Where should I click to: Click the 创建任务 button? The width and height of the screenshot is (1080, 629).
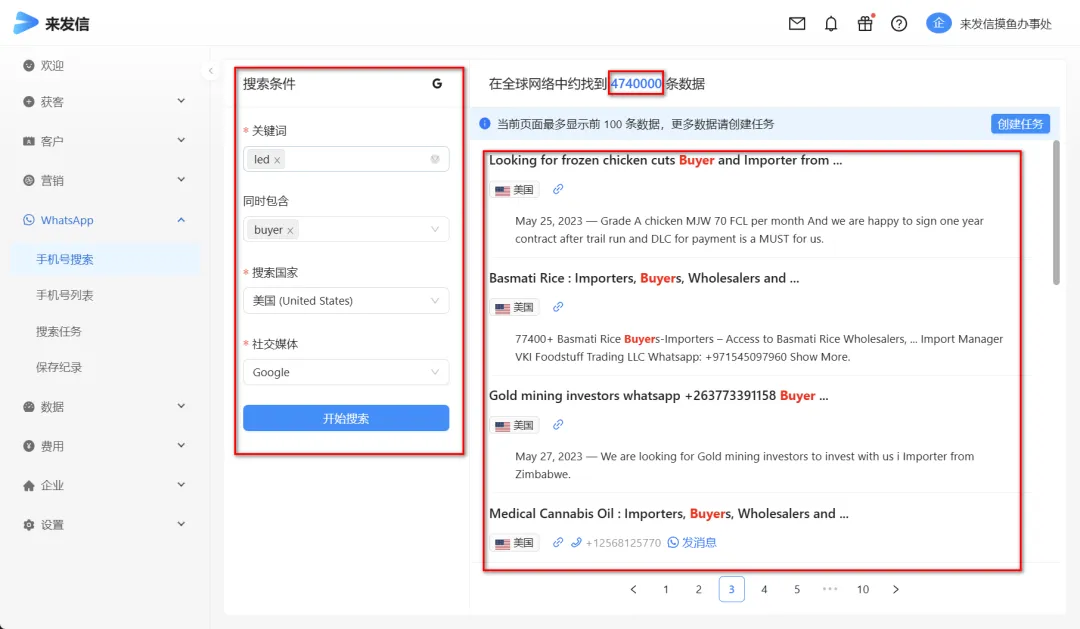coord(1020,124)
